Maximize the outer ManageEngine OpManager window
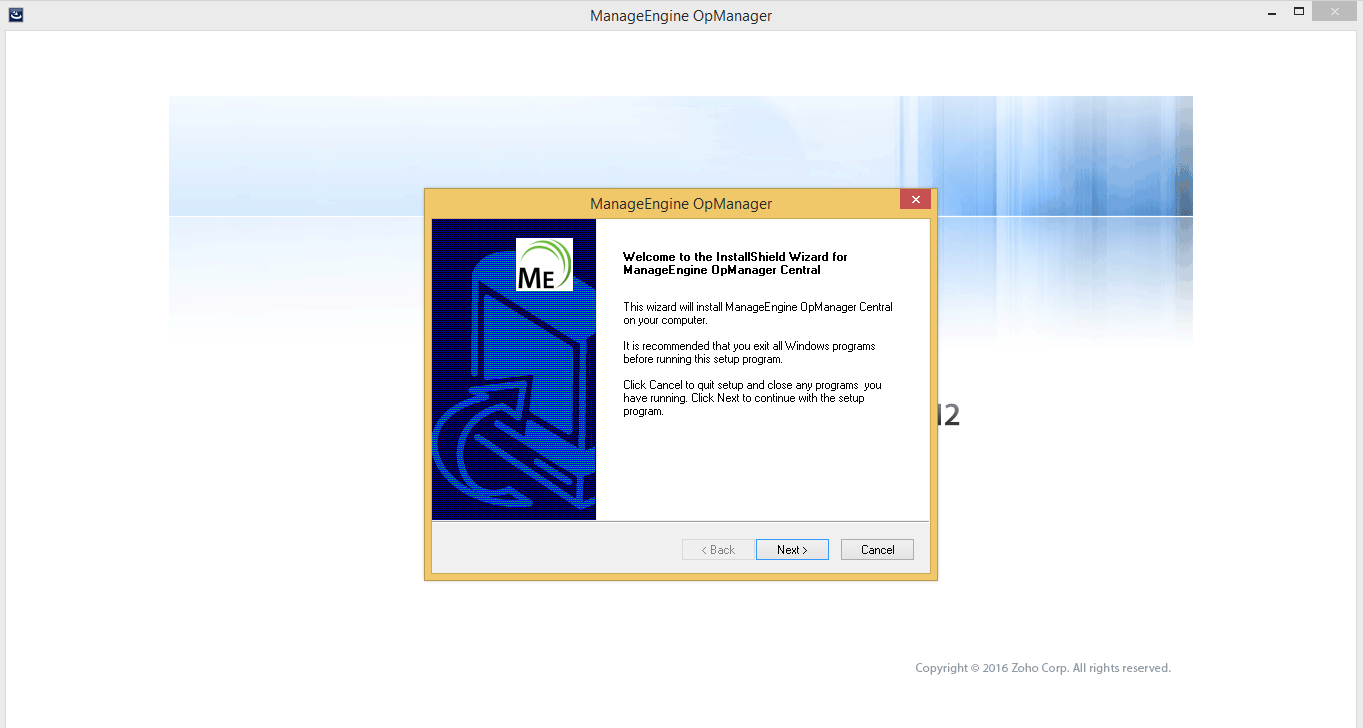Image resolution: width=1364 pixels, height=728 pixels. [1299, 12]
